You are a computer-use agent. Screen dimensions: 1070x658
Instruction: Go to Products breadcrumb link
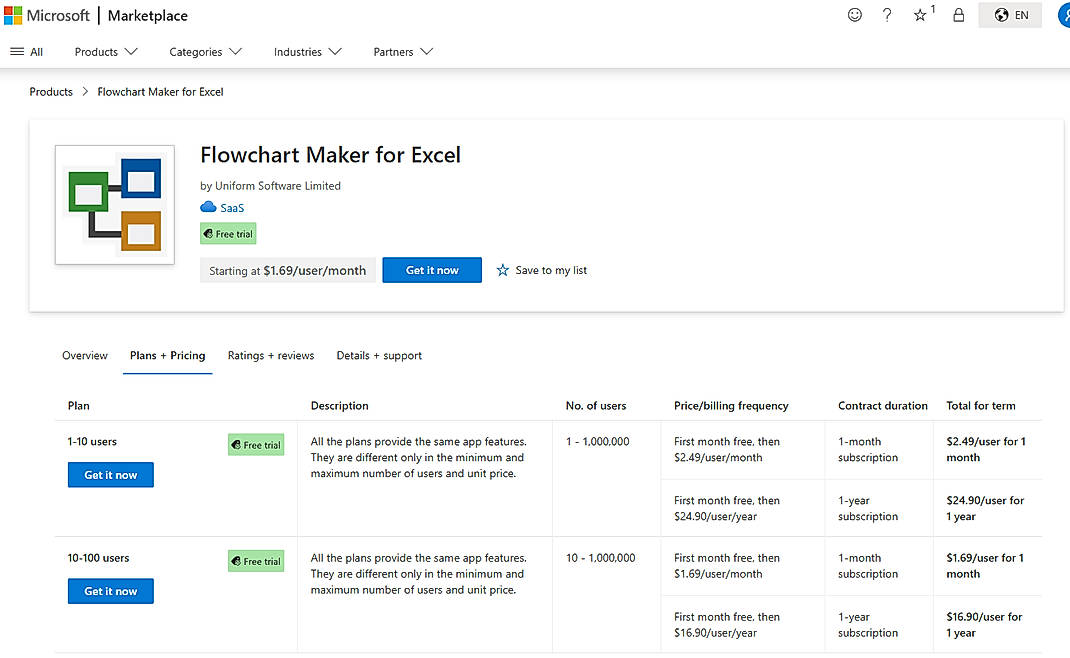point(50,91)
